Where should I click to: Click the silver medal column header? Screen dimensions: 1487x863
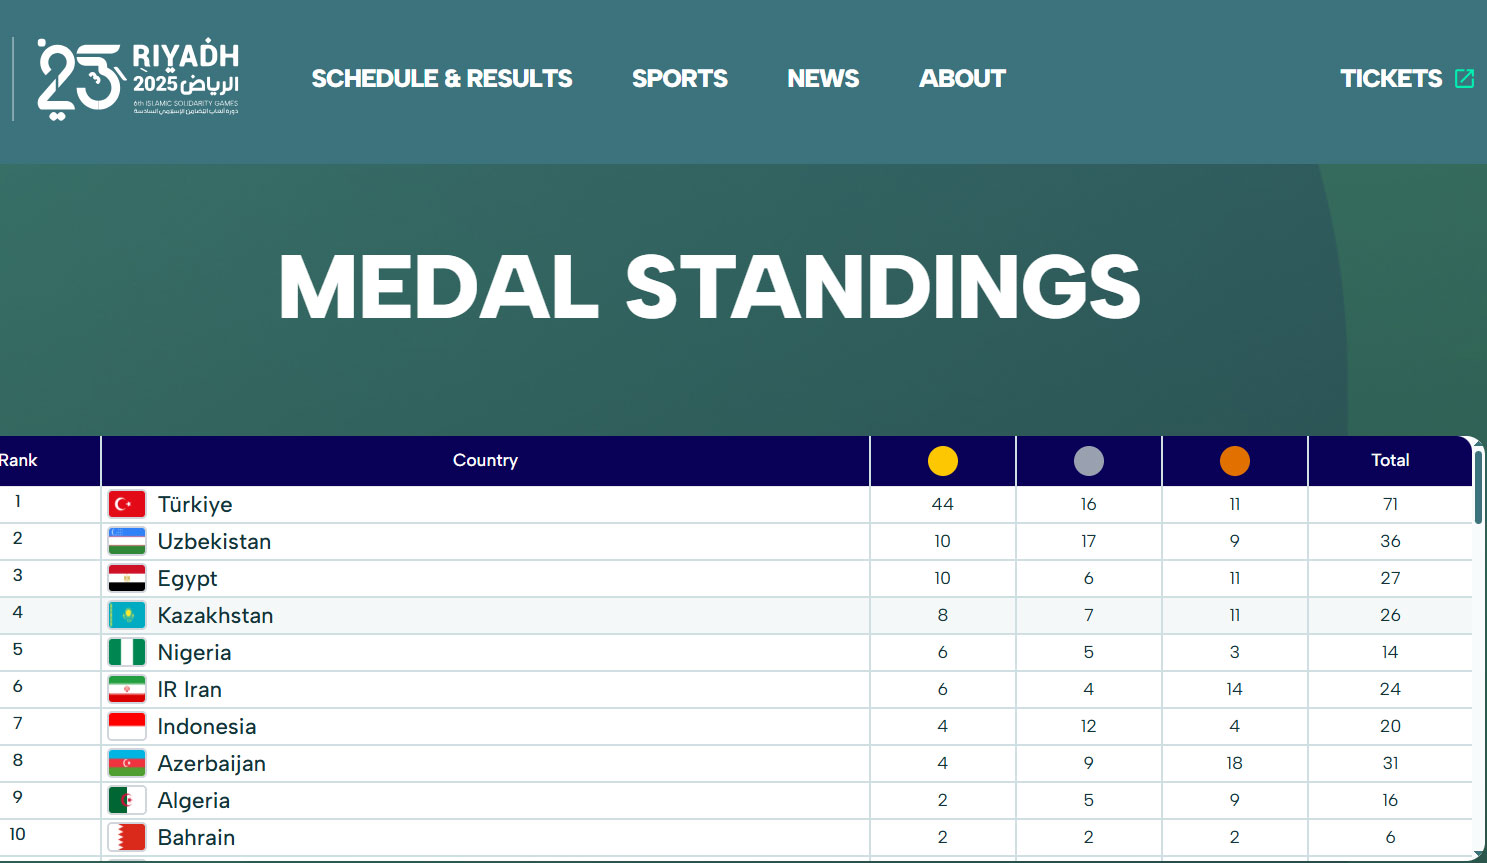(x=1088, y=461)
